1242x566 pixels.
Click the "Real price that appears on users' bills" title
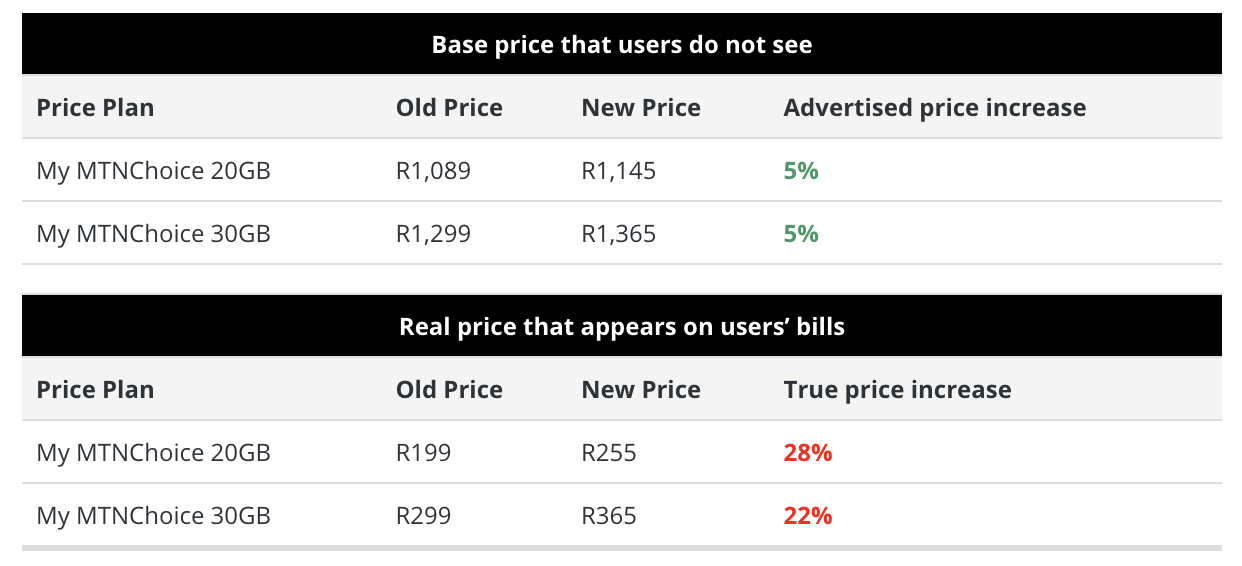coord(621,327)
